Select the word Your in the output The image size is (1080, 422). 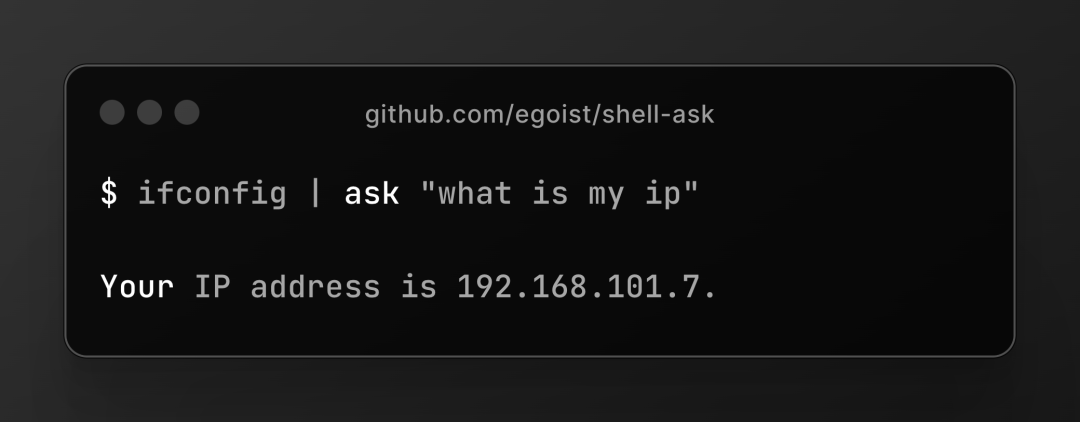pos(137,286)
